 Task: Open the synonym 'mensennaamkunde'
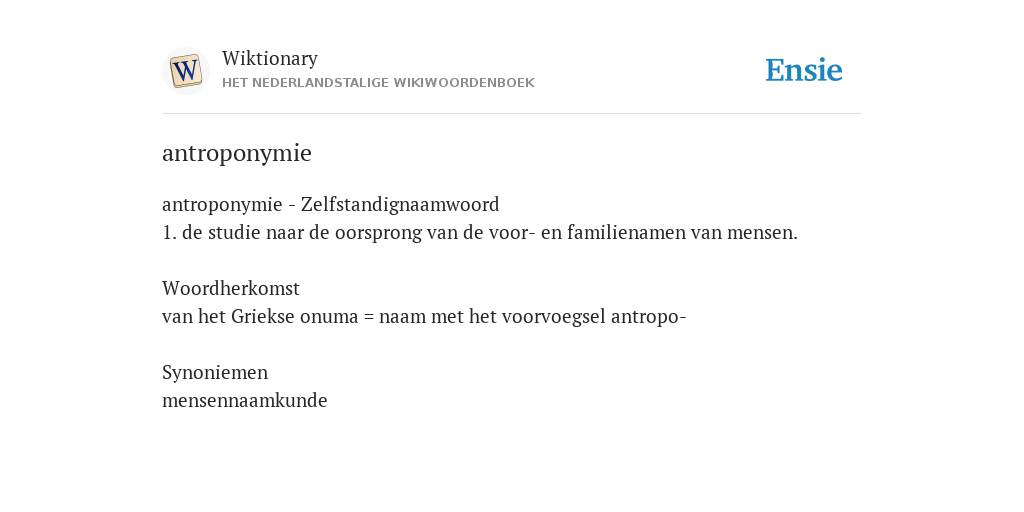click(x=244, y=400)
